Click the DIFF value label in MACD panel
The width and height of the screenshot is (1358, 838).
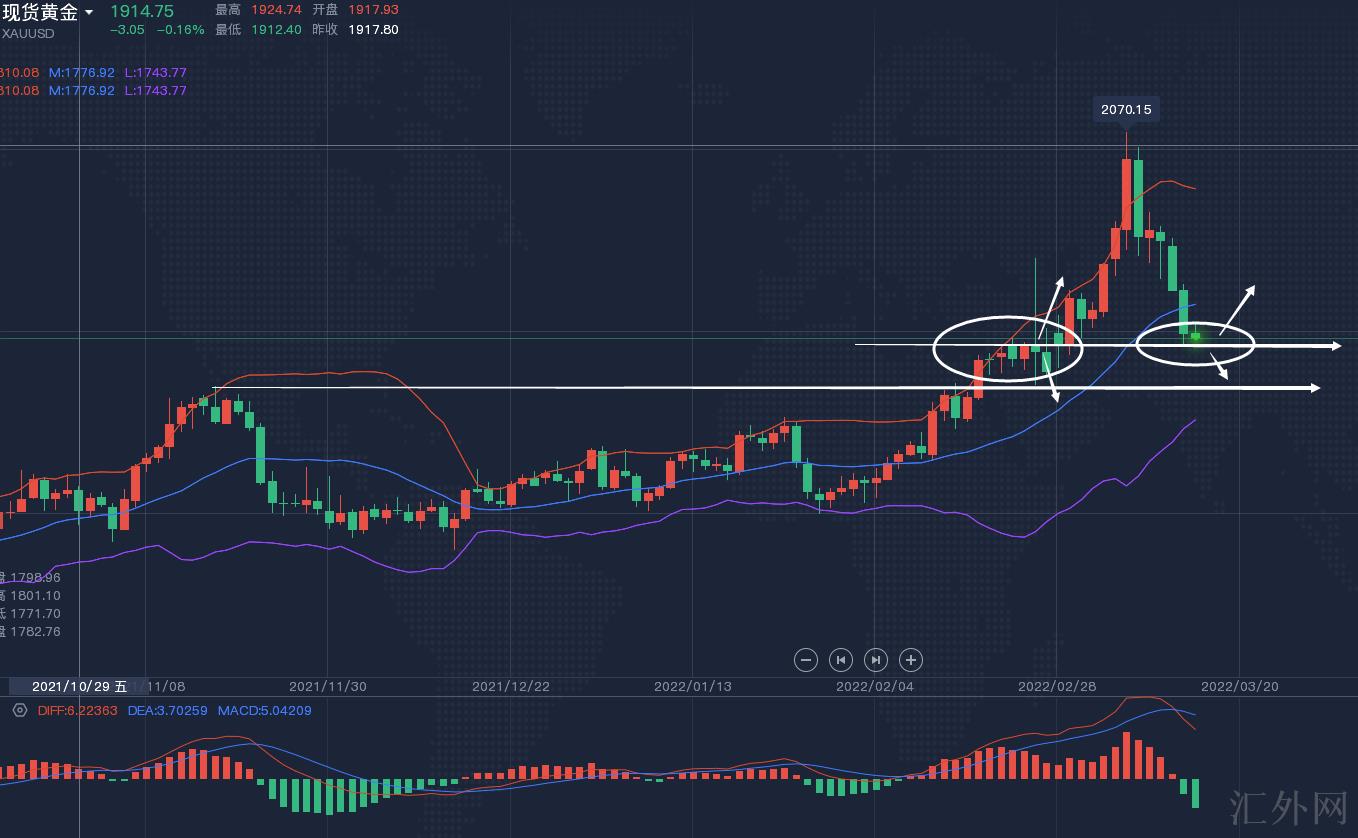click(x=77, y=711)
